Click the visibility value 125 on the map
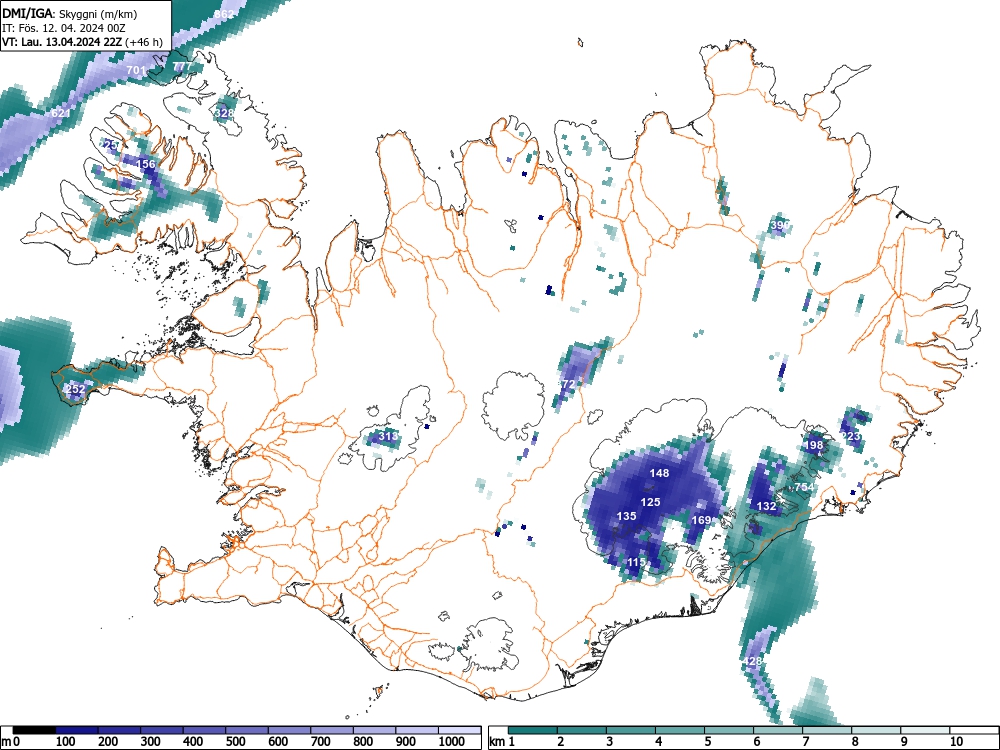The width and height of the screenshot is (1000, 750). coord(651,502)
